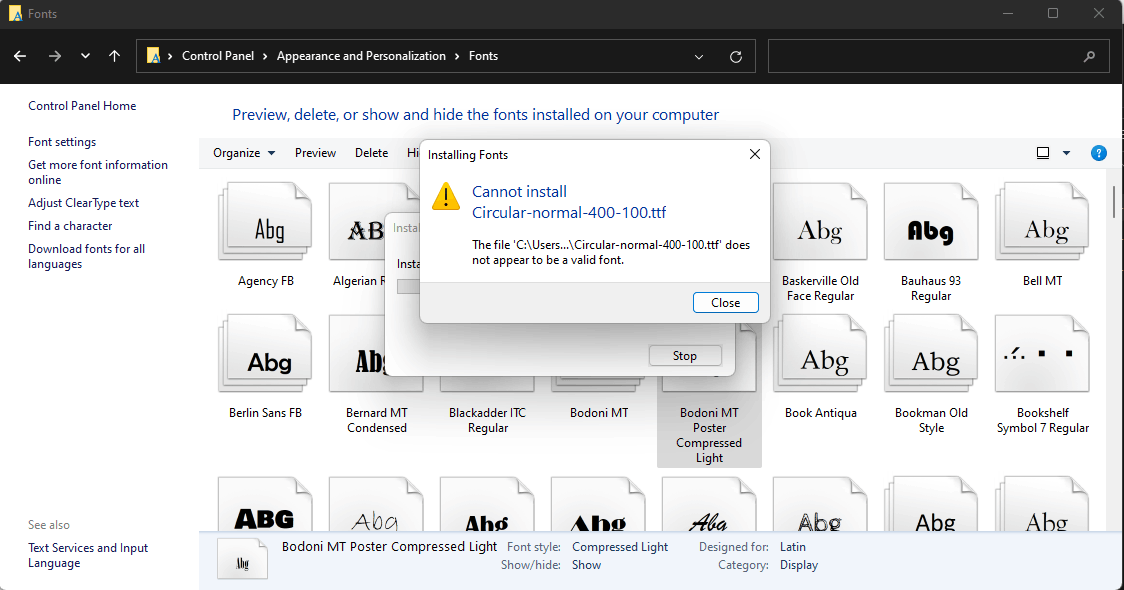Click the back navigation arrow
1124x590 pixels.
click(20, 56)
